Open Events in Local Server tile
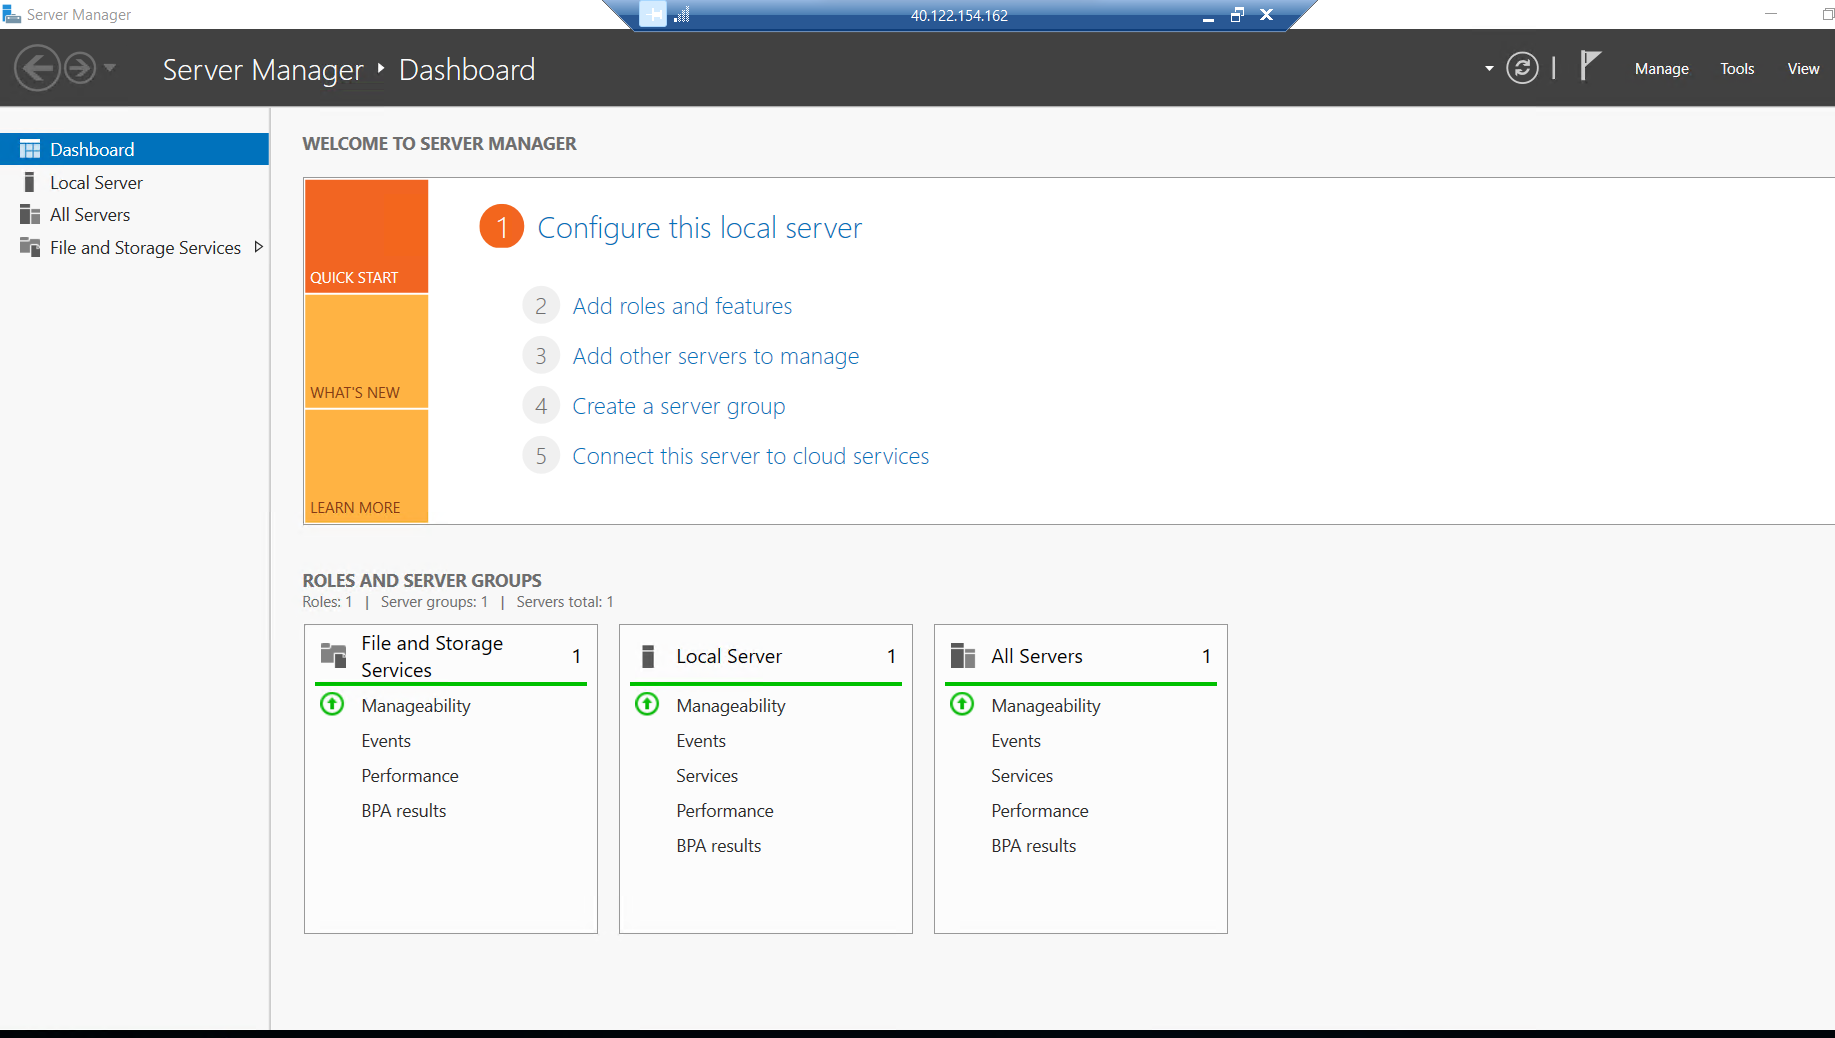The width and height of the screenshot is (1835, 1038). (x=701, y=741)
